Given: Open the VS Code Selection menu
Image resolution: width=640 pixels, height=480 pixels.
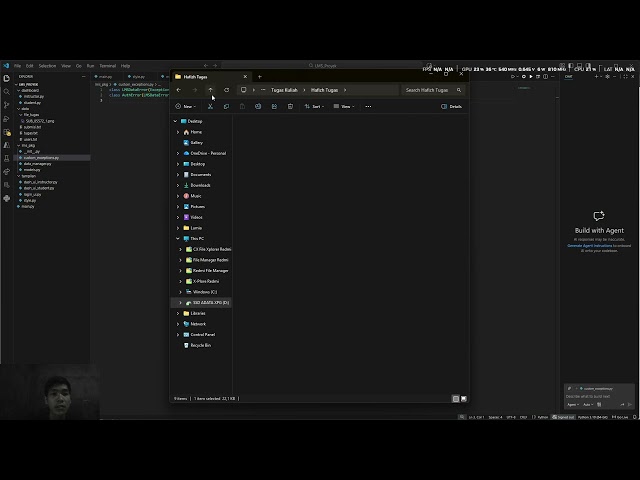Looking at the screenshot, I should click(x=47, y=66).
